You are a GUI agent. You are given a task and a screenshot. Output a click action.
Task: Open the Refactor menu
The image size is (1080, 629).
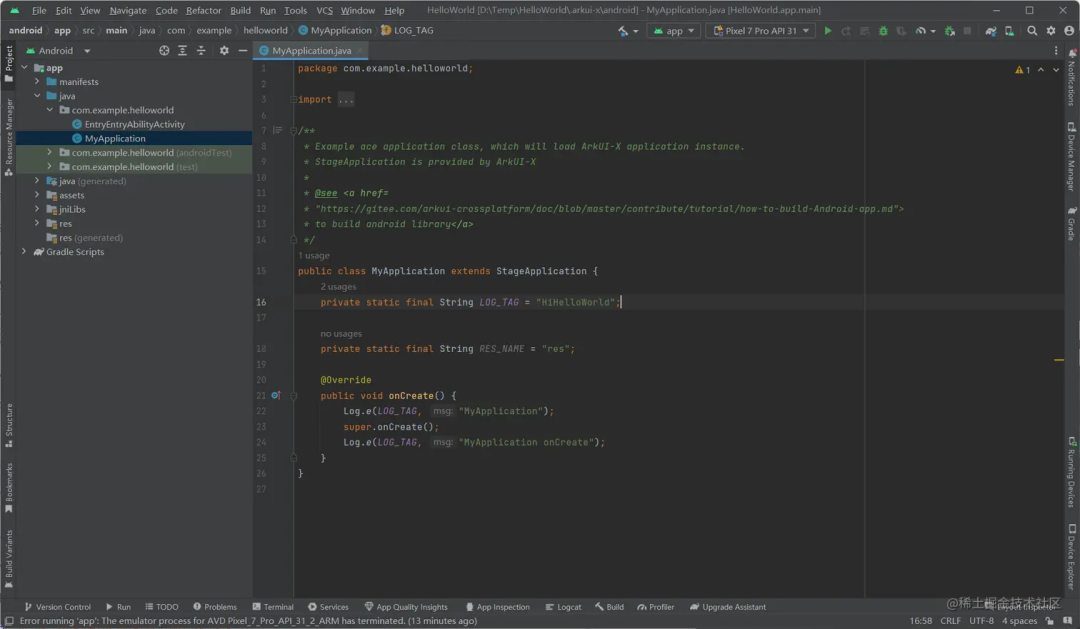(203, 10)
